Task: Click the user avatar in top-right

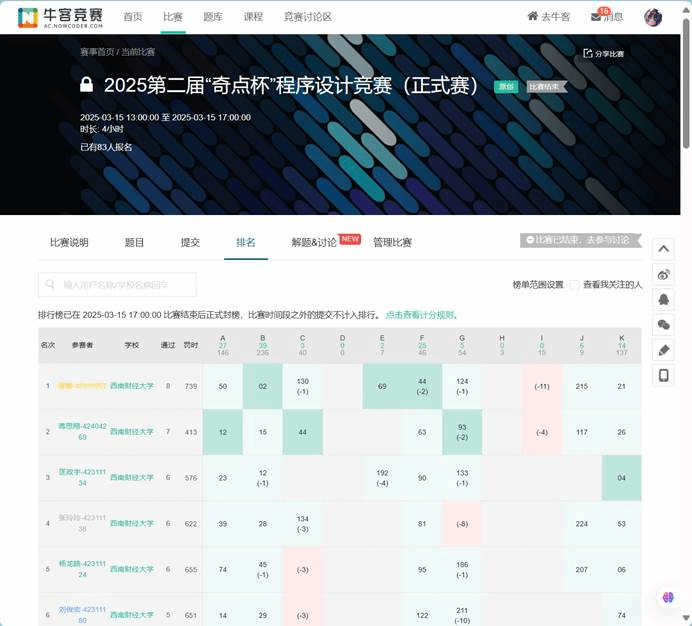Action: [653, 17]
